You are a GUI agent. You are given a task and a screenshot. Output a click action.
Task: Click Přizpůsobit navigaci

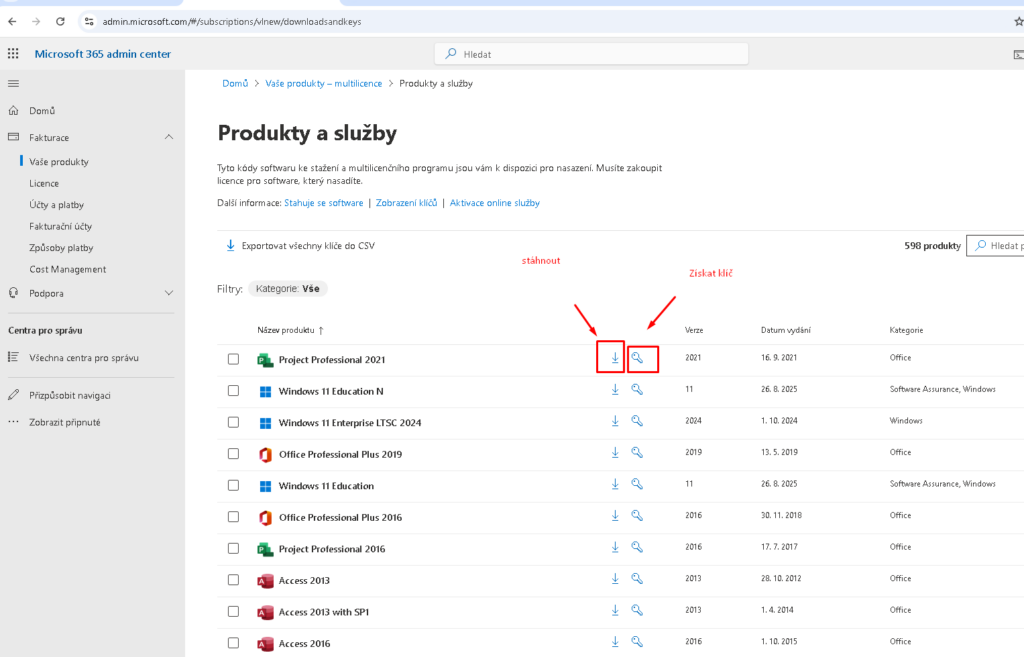[69, 396]
